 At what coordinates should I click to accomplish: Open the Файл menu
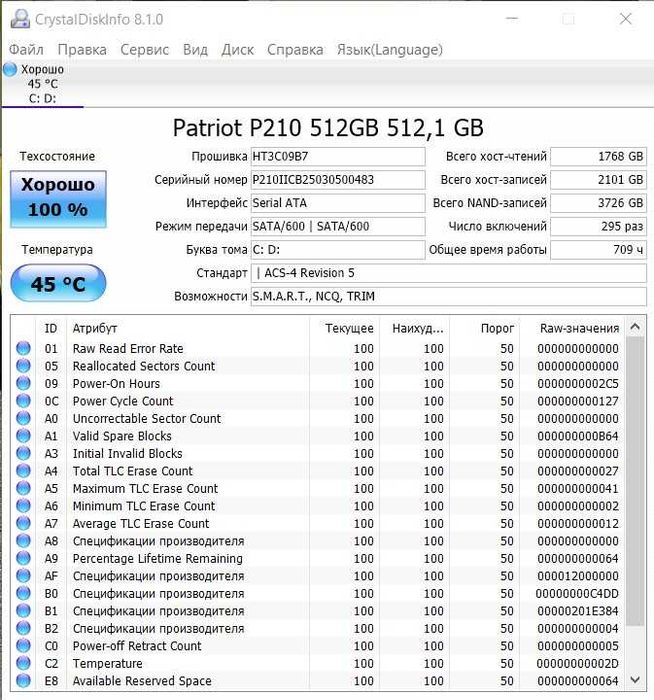tap(26, 50)
